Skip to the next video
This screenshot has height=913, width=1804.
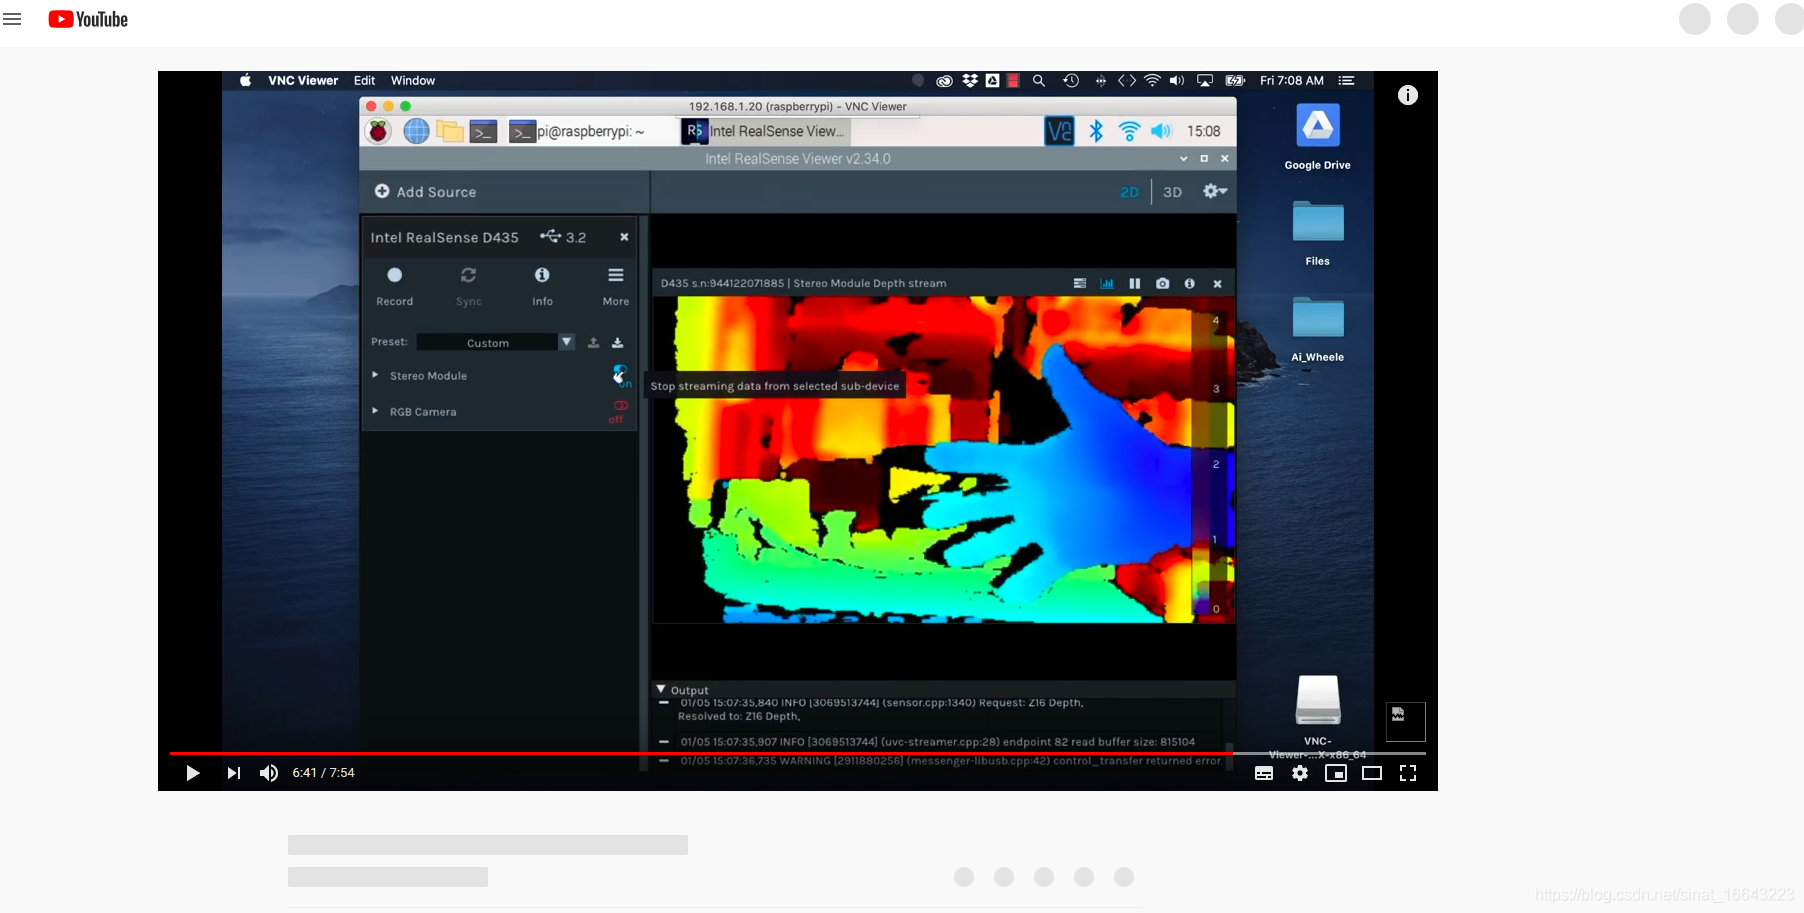(x=233, y=773)
